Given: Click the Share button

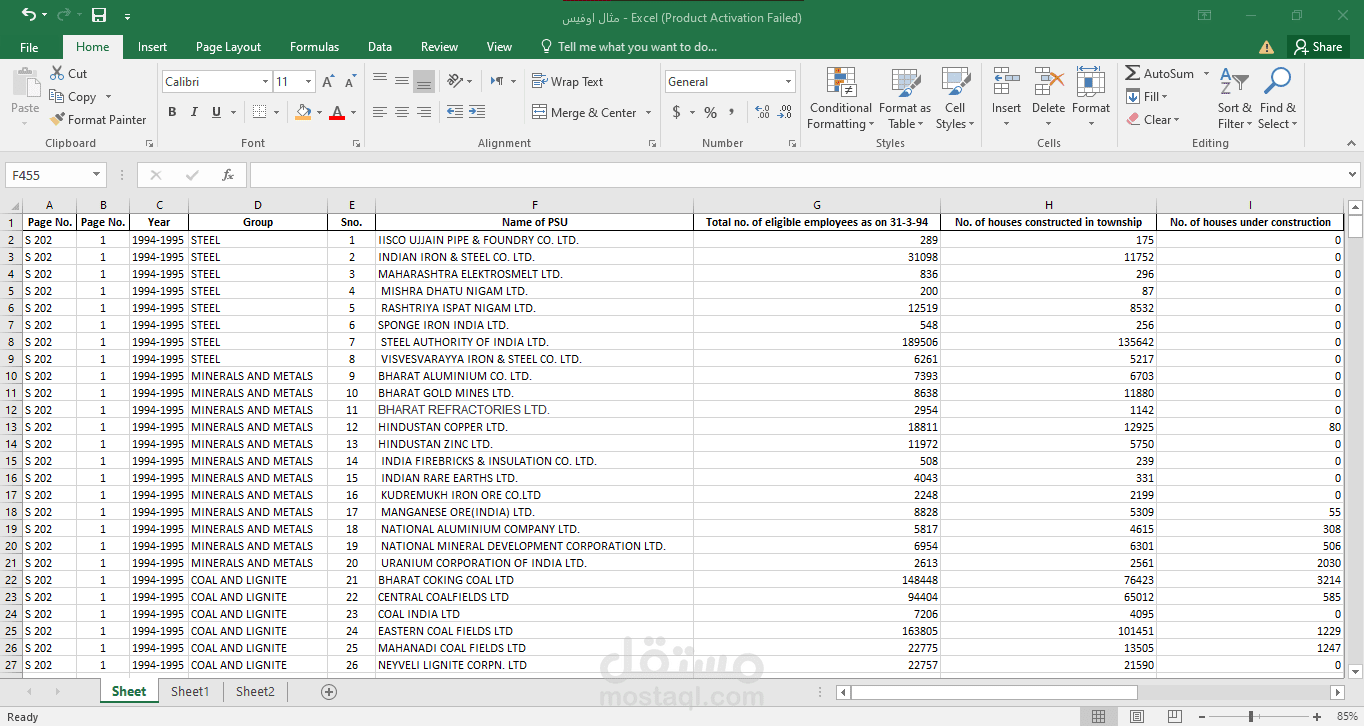Looking at the screenshot, I should 1317,46.
